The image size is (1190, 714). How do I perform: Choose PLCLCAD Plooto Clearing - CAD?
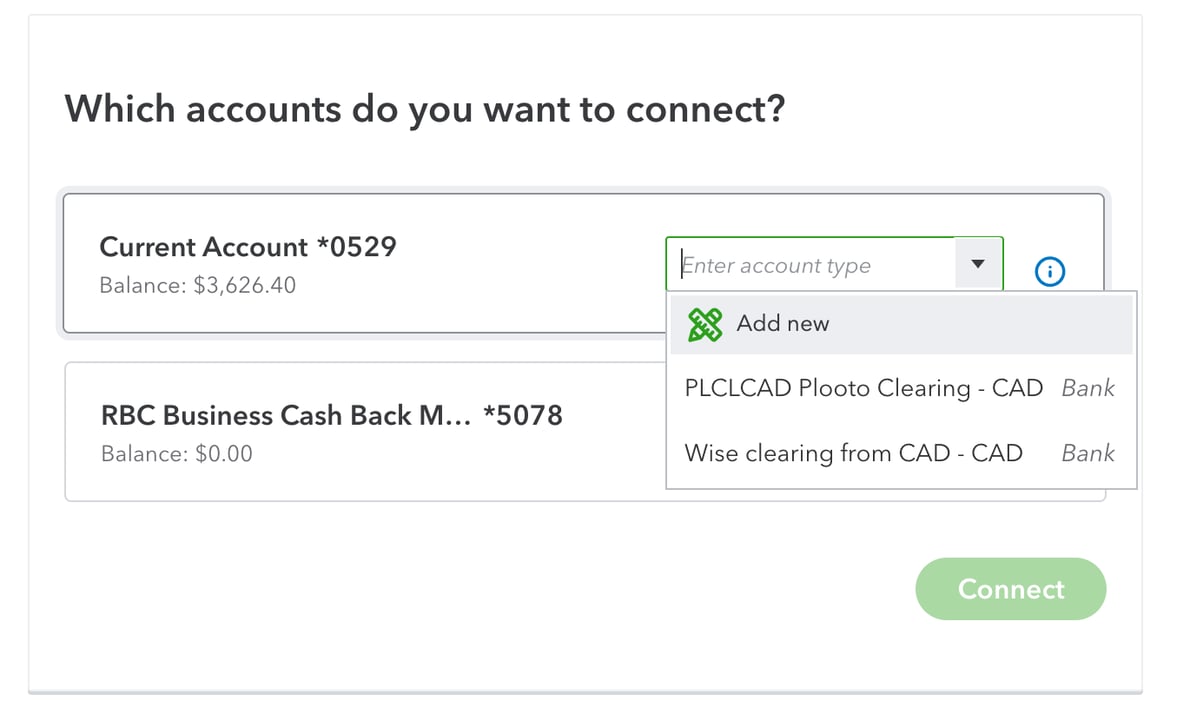[863, 388]
